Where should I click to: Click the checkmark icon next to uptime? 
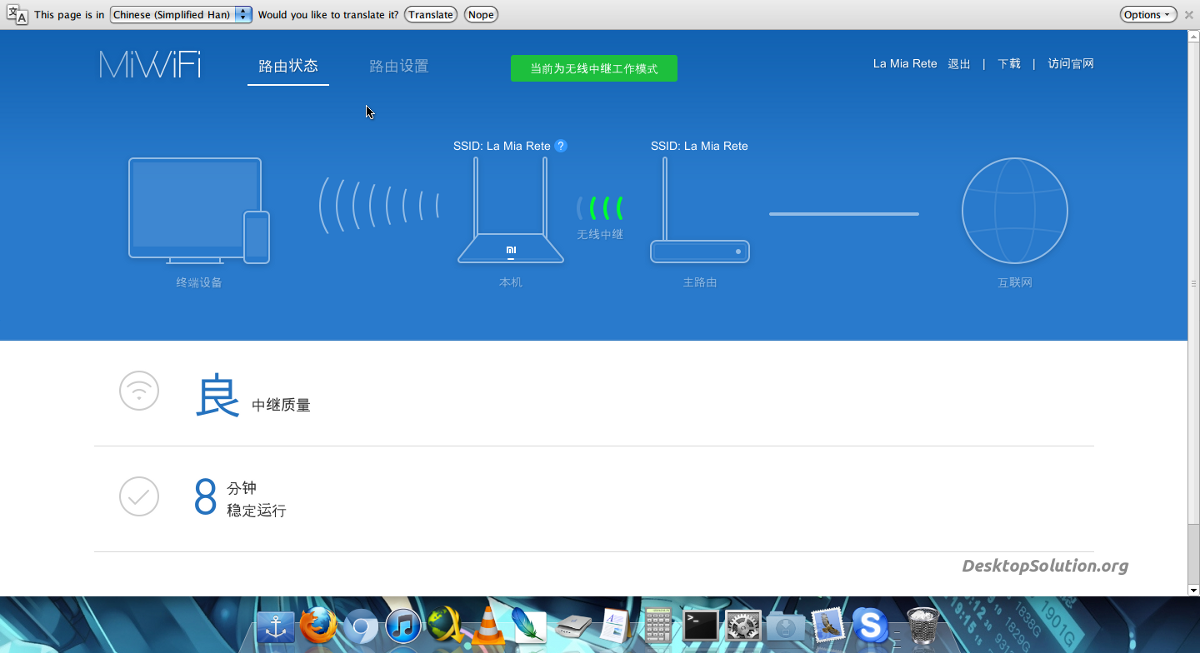click(138, 496)
